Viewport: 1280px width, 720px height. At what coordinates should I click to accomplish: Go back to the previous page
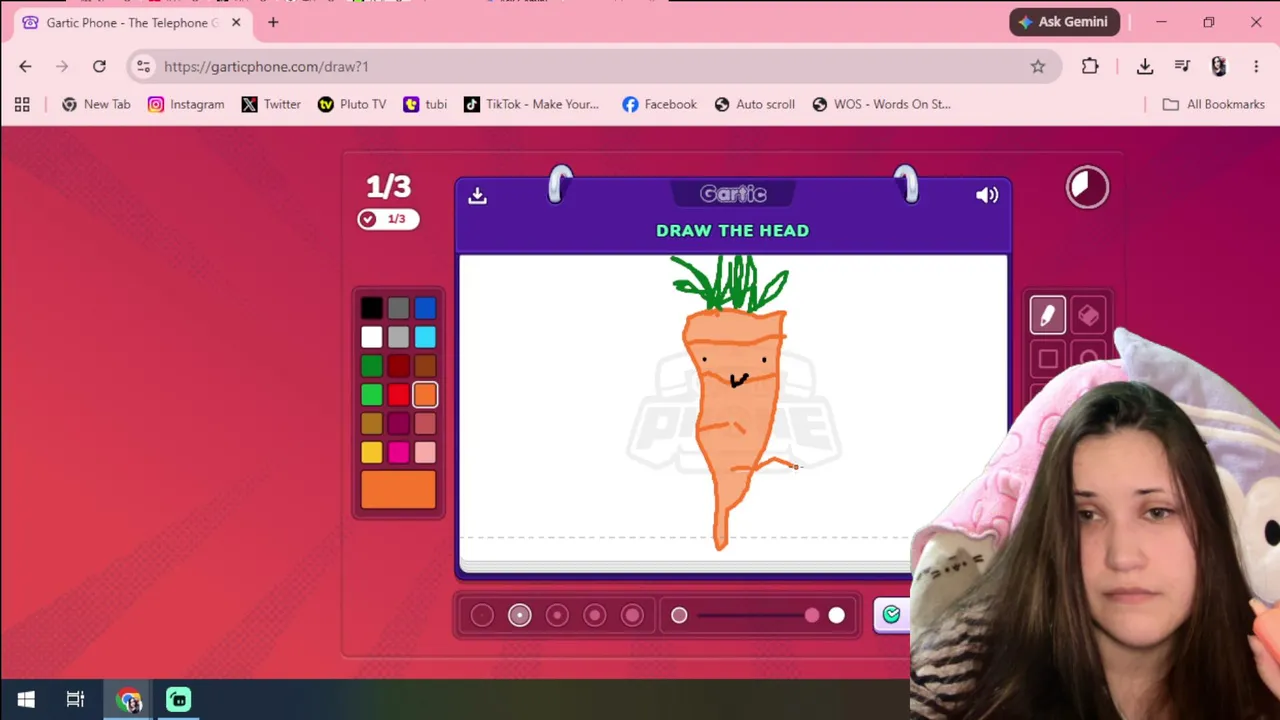(x=25, y=66)
